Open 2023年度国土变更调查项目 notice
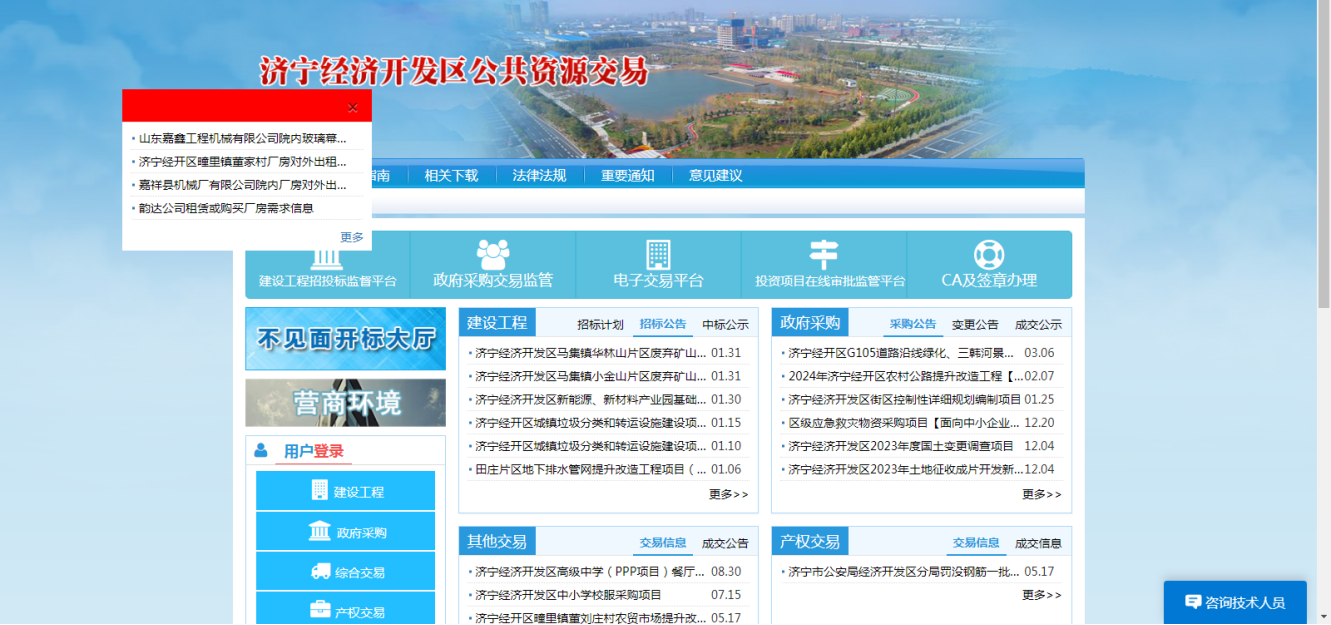This screenshot has width=1331, height=625. pyautogui.click(x=901, y=446)
